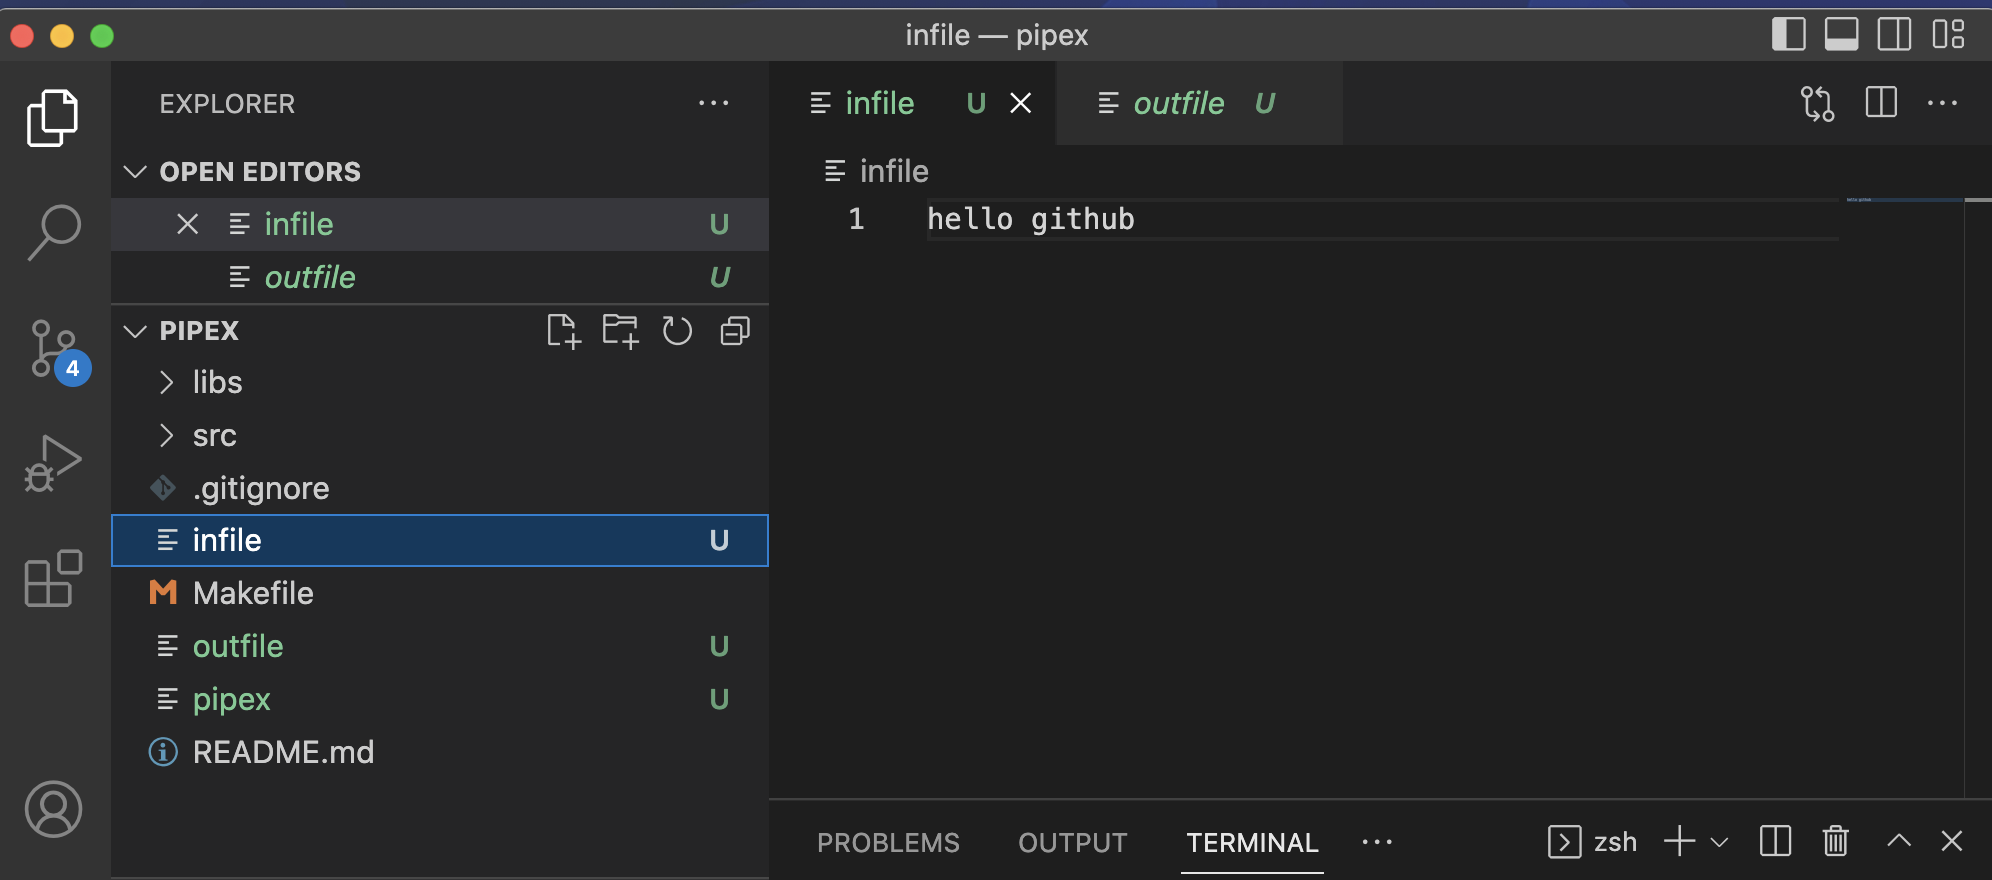Image resolution: width=1992 pixels, height=880 pixels.
Task: Click the editor minimap preview
Action: (x=1904, y=200)
